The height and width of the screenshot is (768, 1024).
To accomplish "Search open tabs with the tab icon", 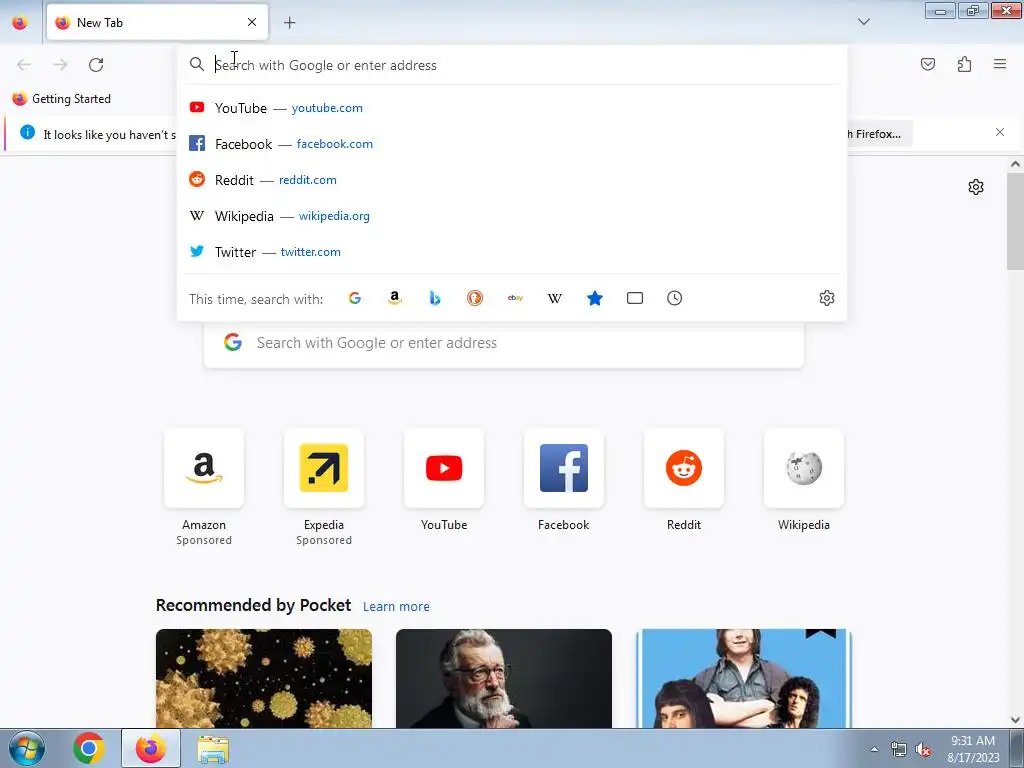I will pos(635,298).
